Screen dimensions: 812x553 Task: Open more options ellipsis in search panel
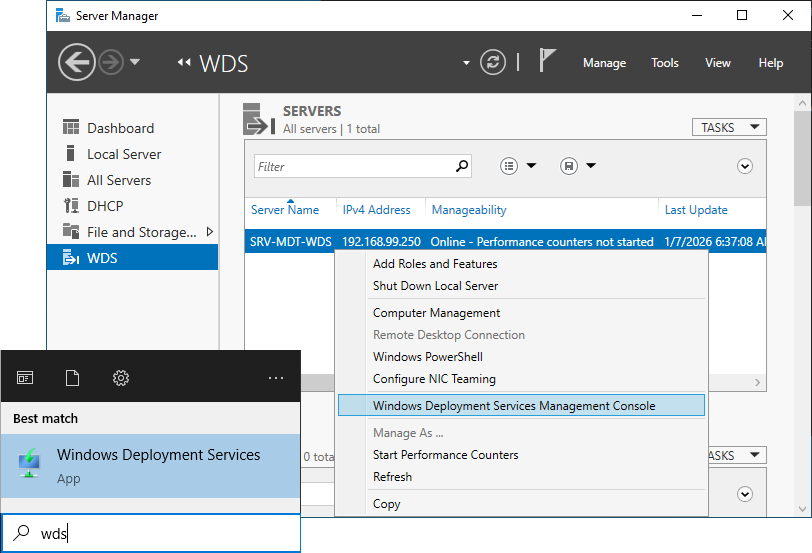click(276, 378)
